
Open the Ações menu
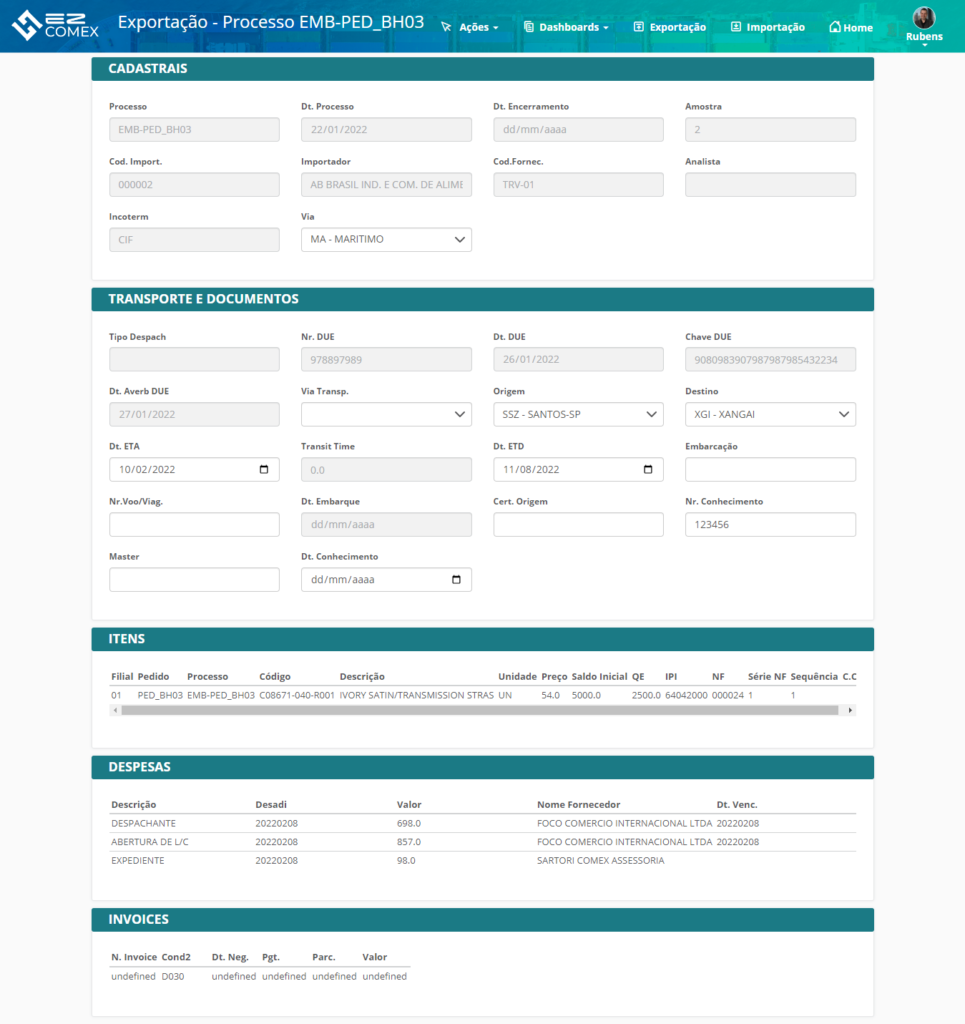click(x=470, y=27)
